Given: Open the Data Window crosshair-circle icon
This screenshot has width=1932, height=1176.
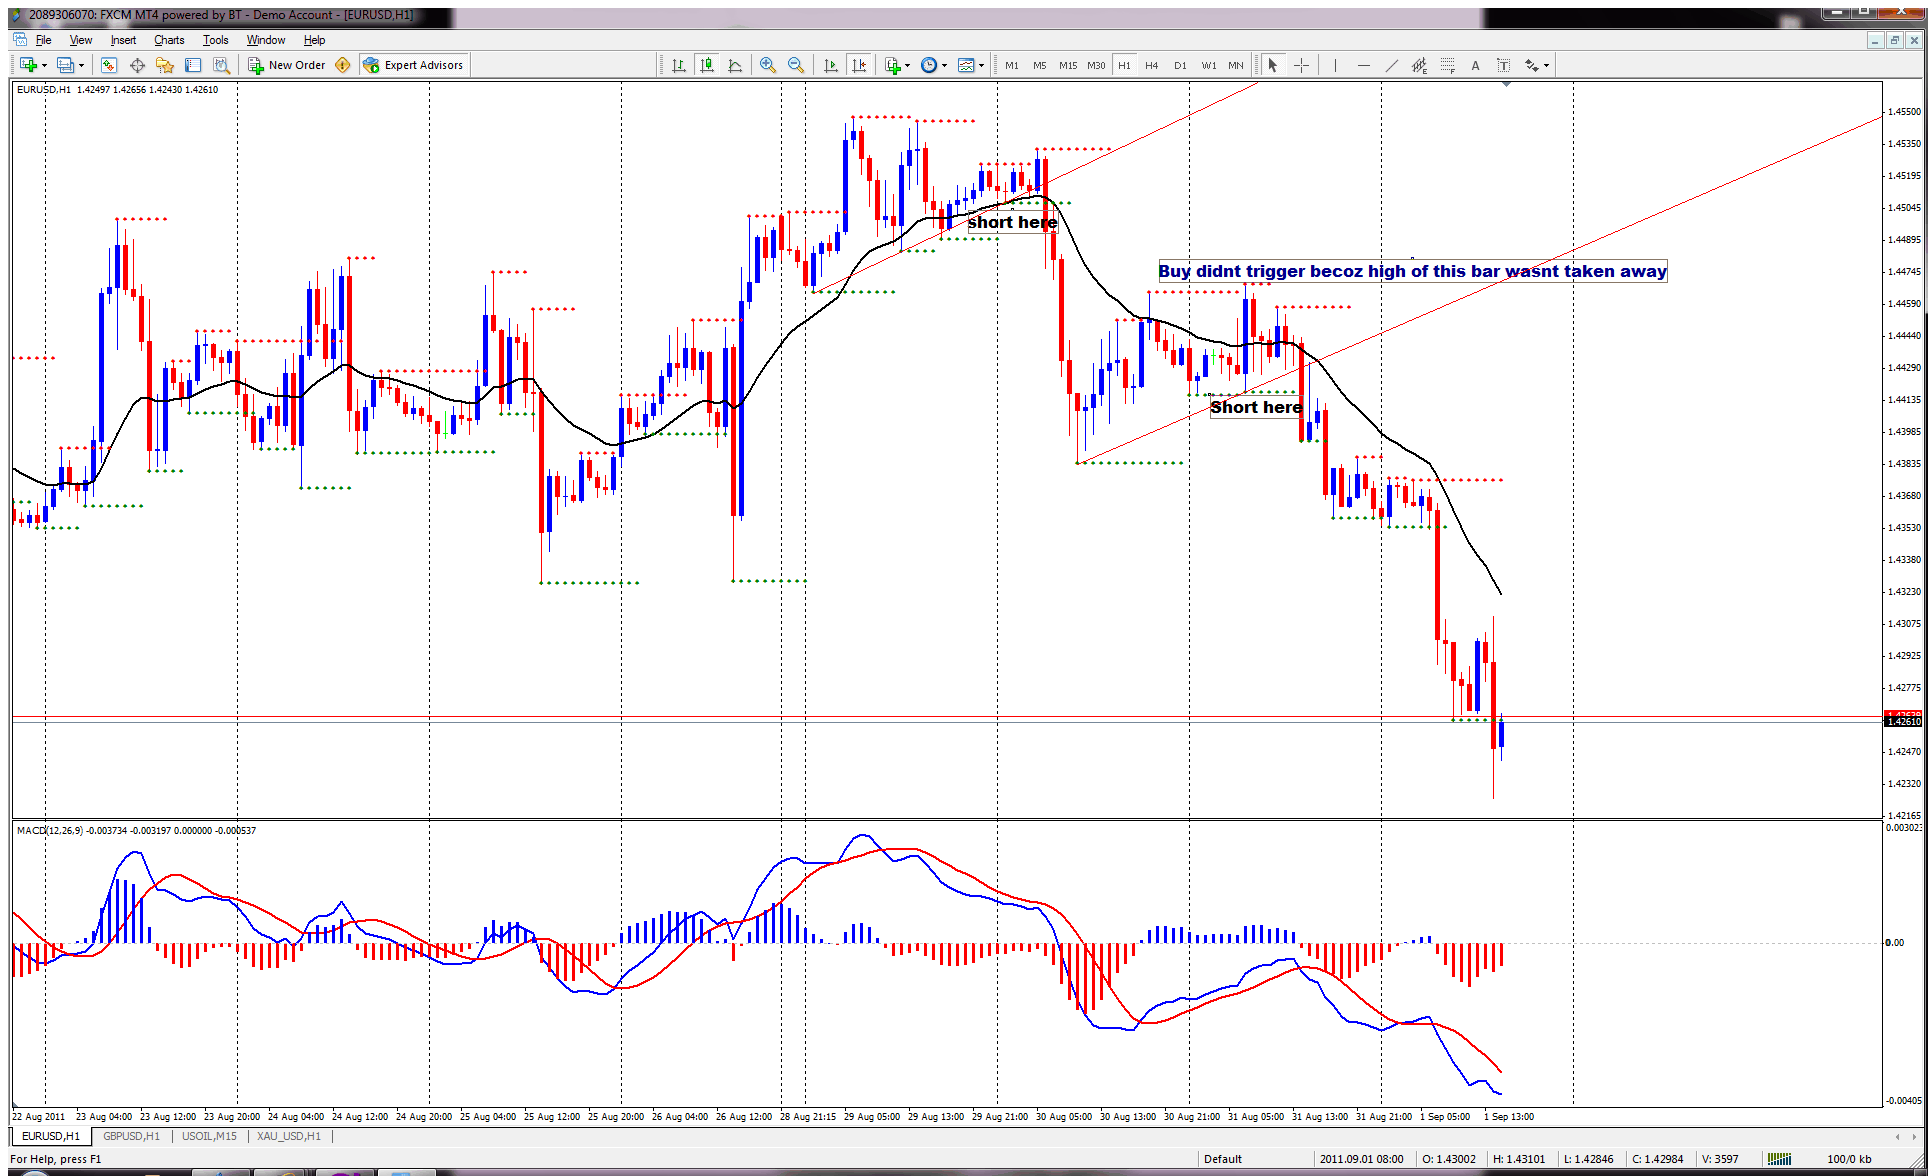Looking at the screenshot, I should (x=137, y=65).
